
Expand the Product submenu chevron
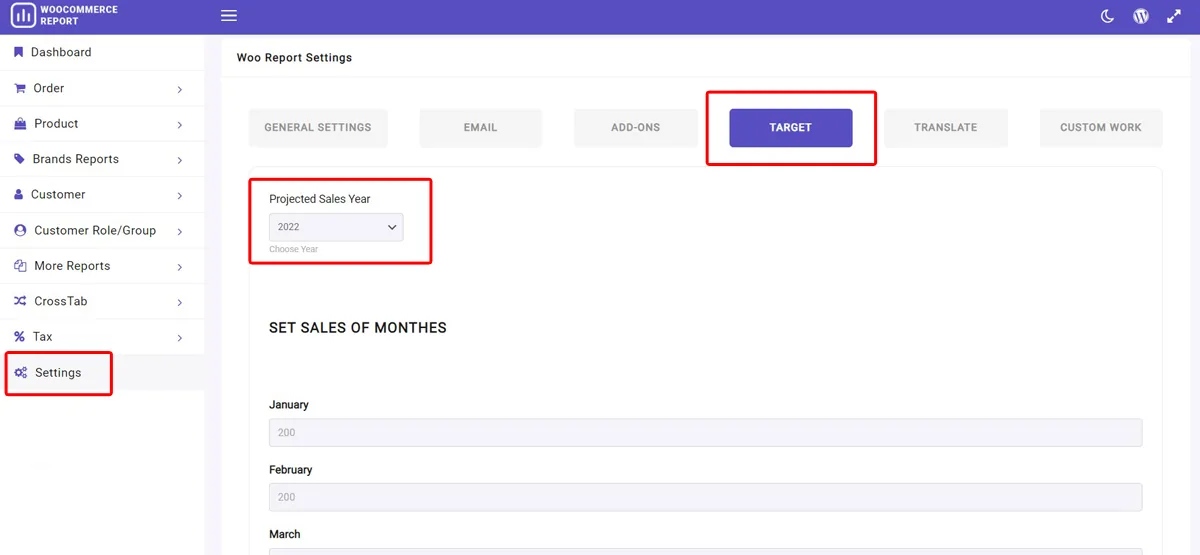[180, 125]
